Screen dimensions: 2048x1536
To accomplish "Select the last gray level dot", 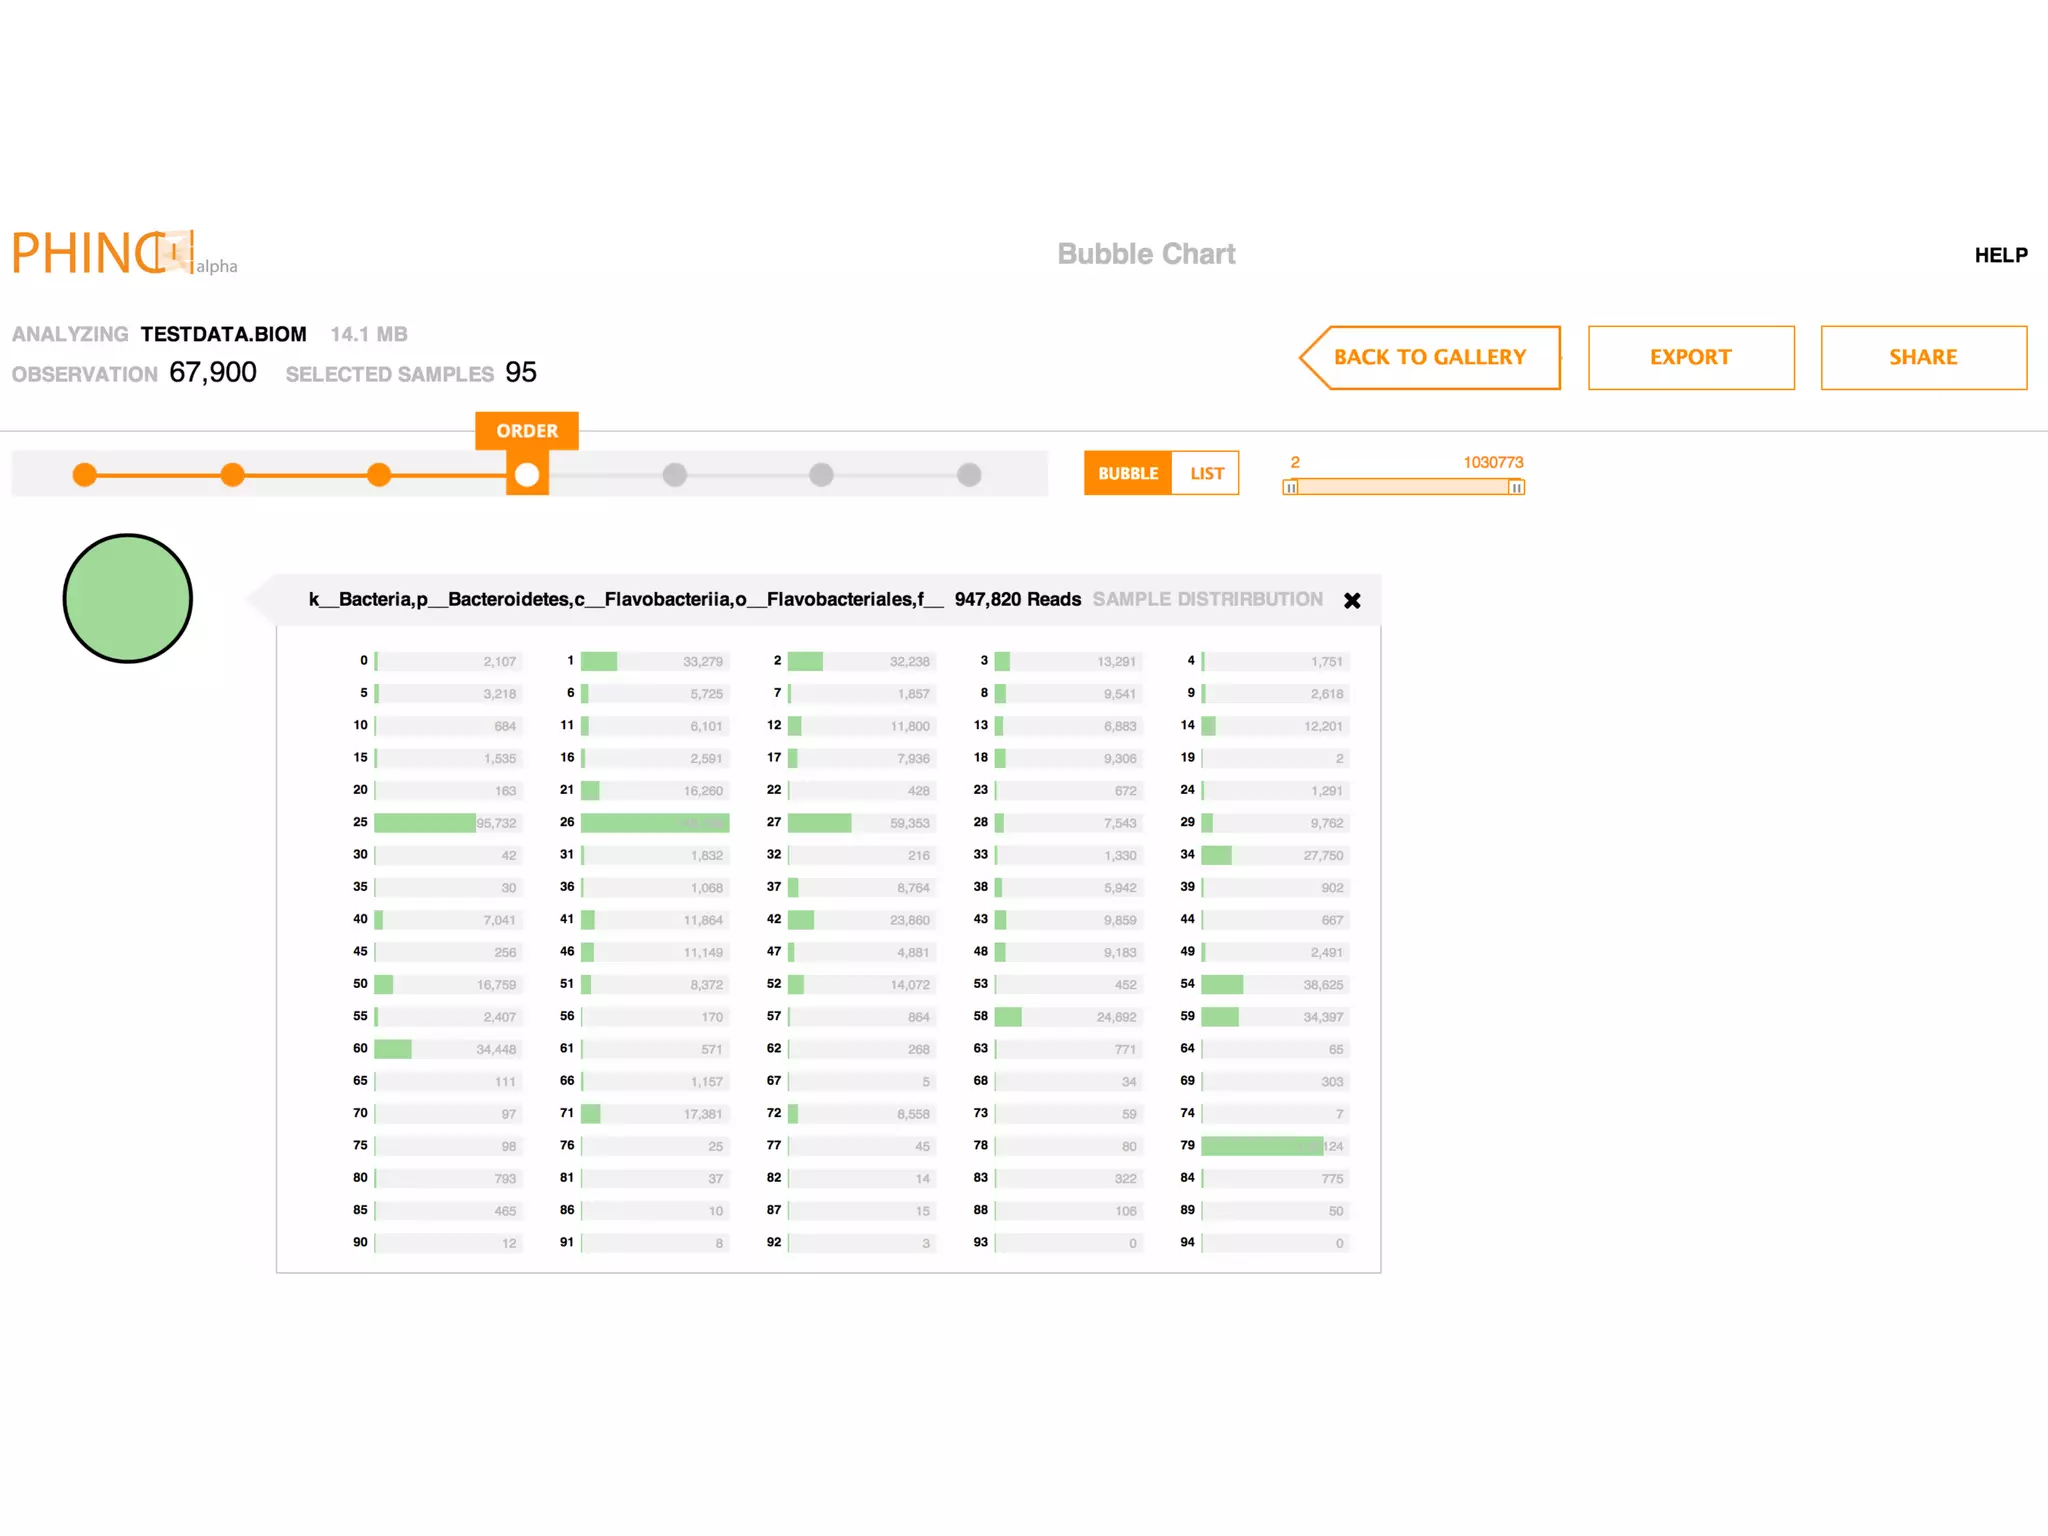I will [x=969, y=475].
